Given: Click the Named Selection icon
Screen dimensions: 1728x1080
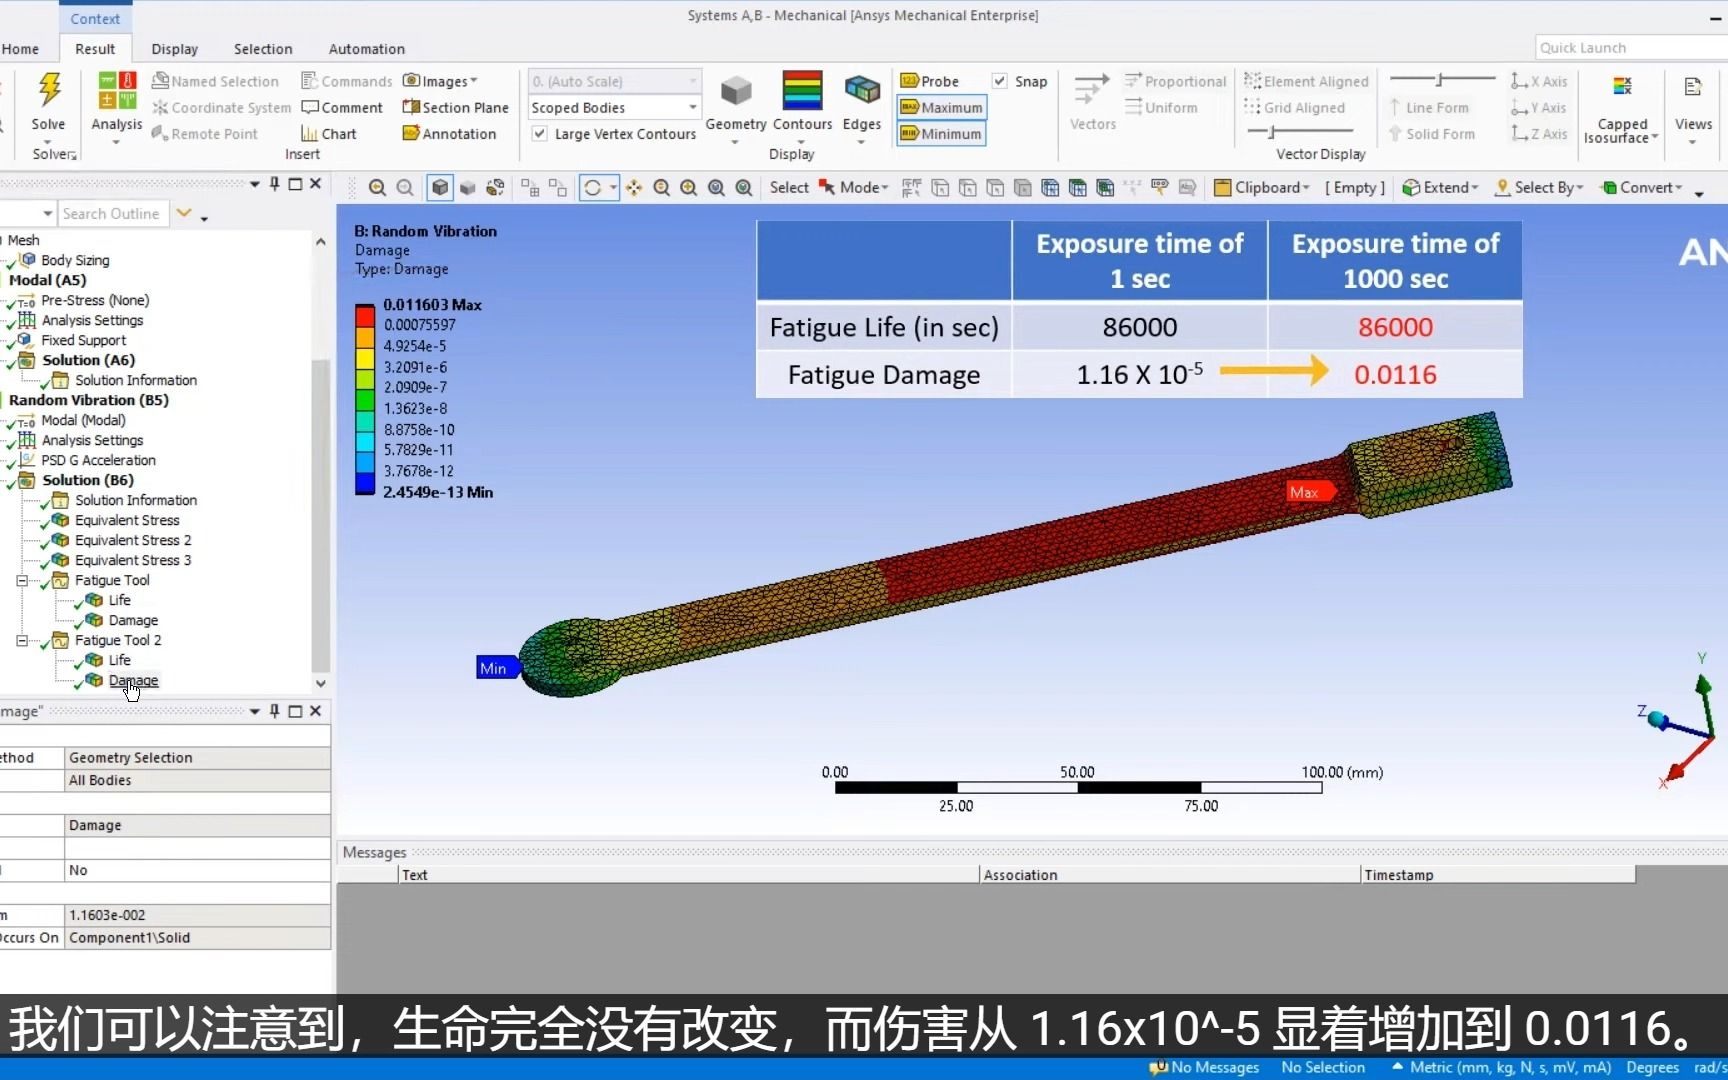Looking at the screenshot, I should (216, 80).
